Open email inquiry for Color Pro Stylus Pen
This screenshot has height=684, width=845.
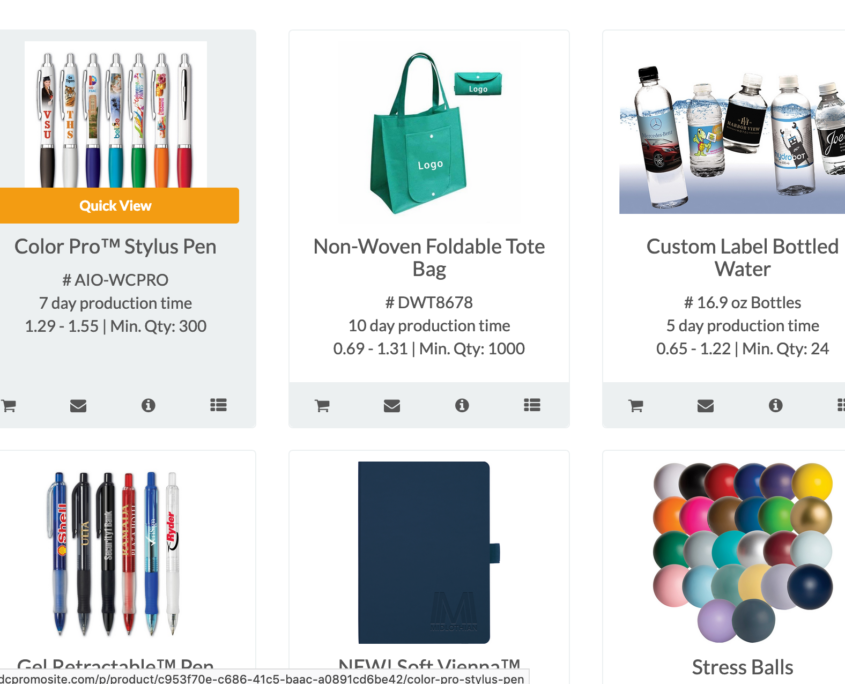tap(78, 405)
